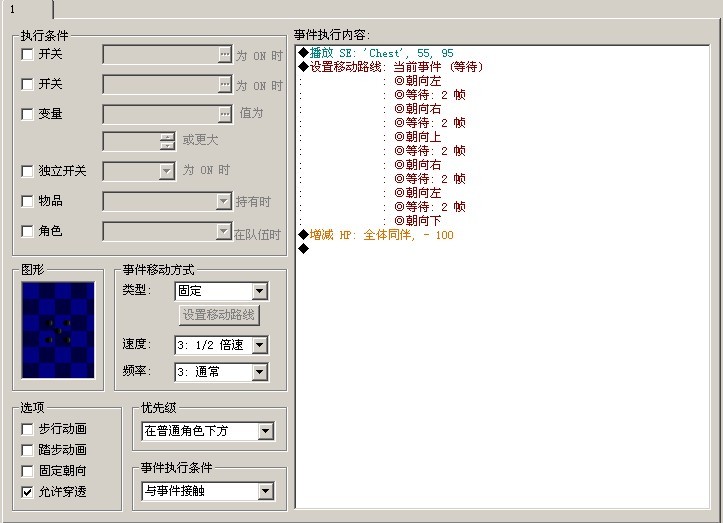Click the first 开关 switch name field
Image resolution: width=723 pixels, height=523 pixels.
(160, 54)
